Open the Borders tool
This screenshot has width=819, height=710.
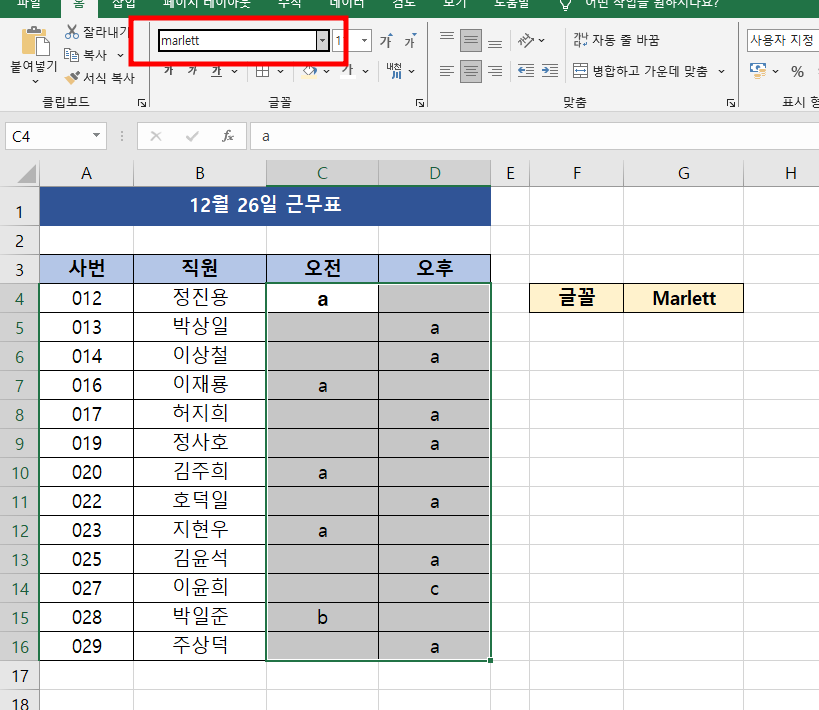262,71
